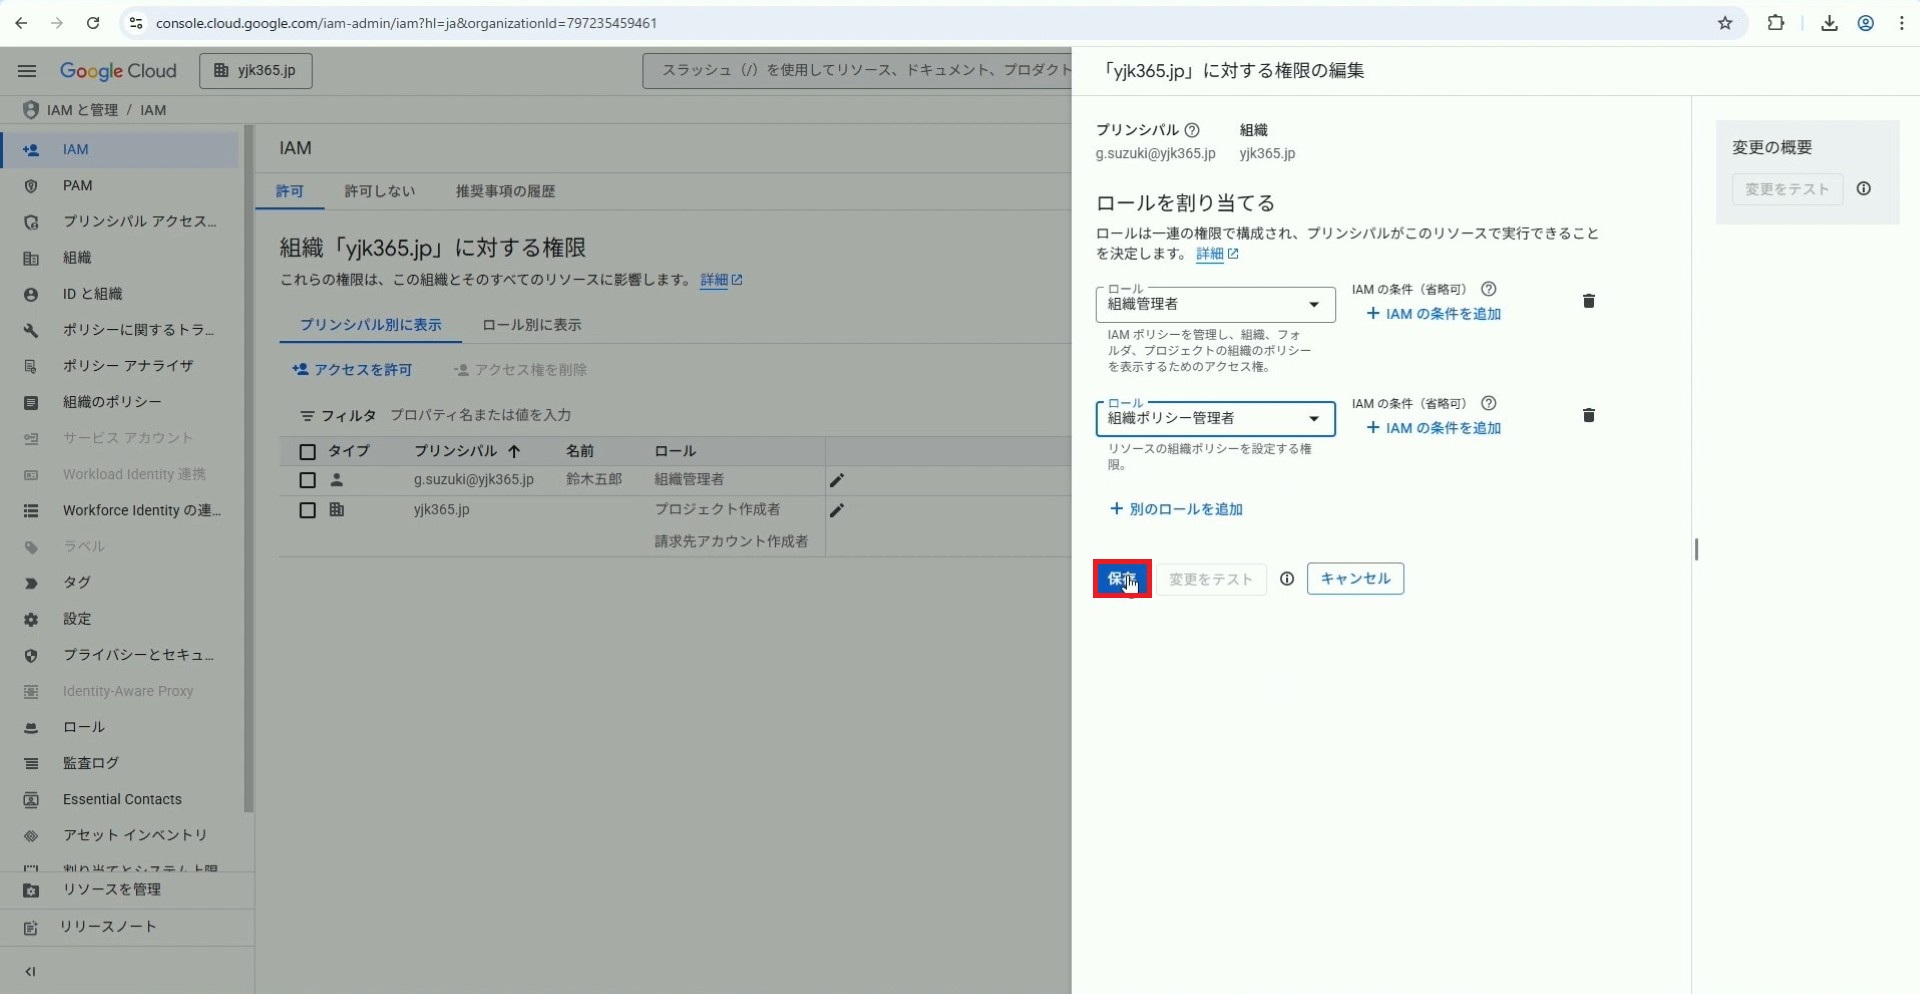
Task: Check the box for yjk365.jp row
Action: coord(308,511)
